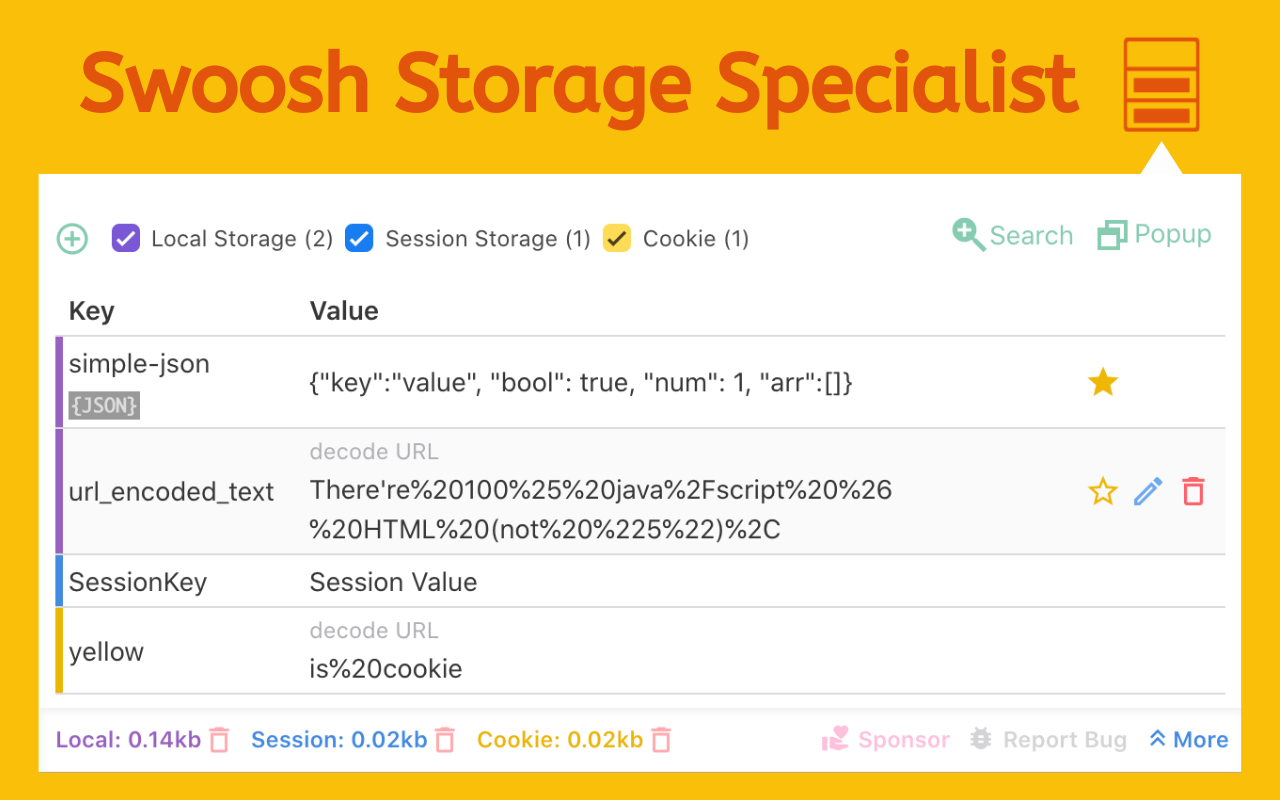This screenshot has width=1280, height=800.
Task: Star the url_encoded_text outlined star
Action: [1102, 491]
